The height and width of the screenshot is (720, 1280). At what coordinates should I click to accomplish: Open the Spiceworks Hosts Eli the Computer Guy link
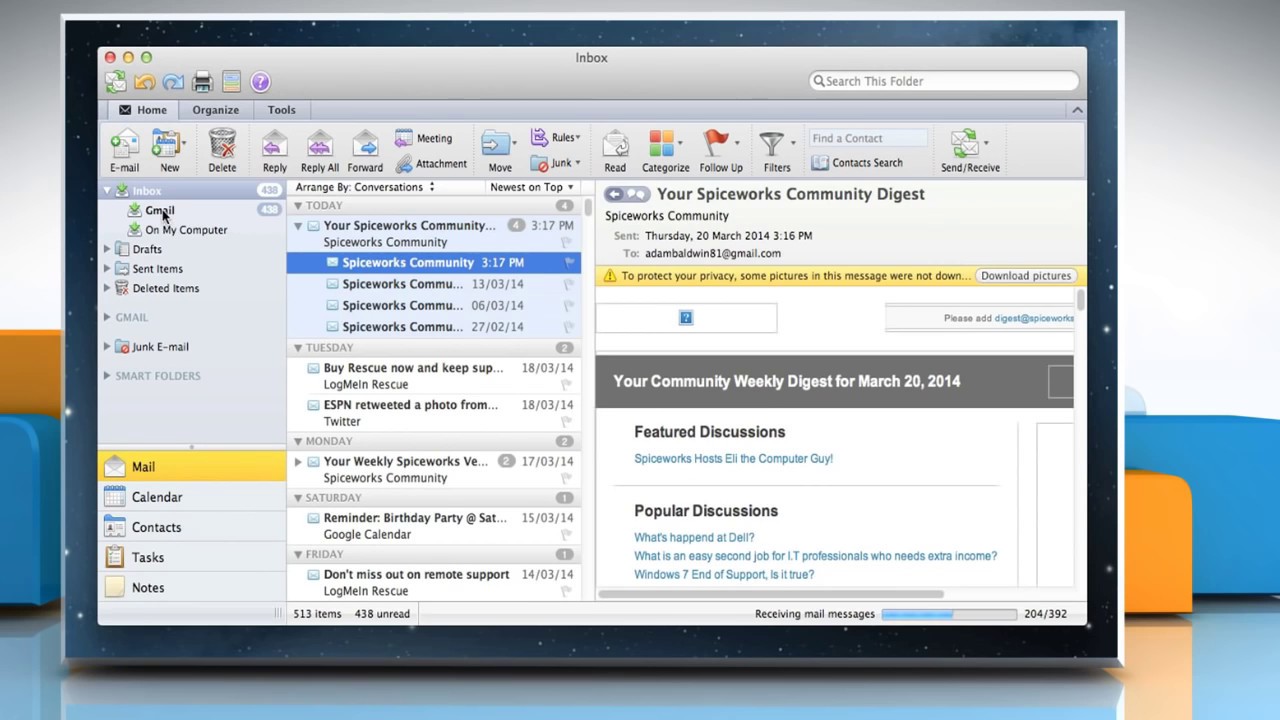(x=733, y=459)
